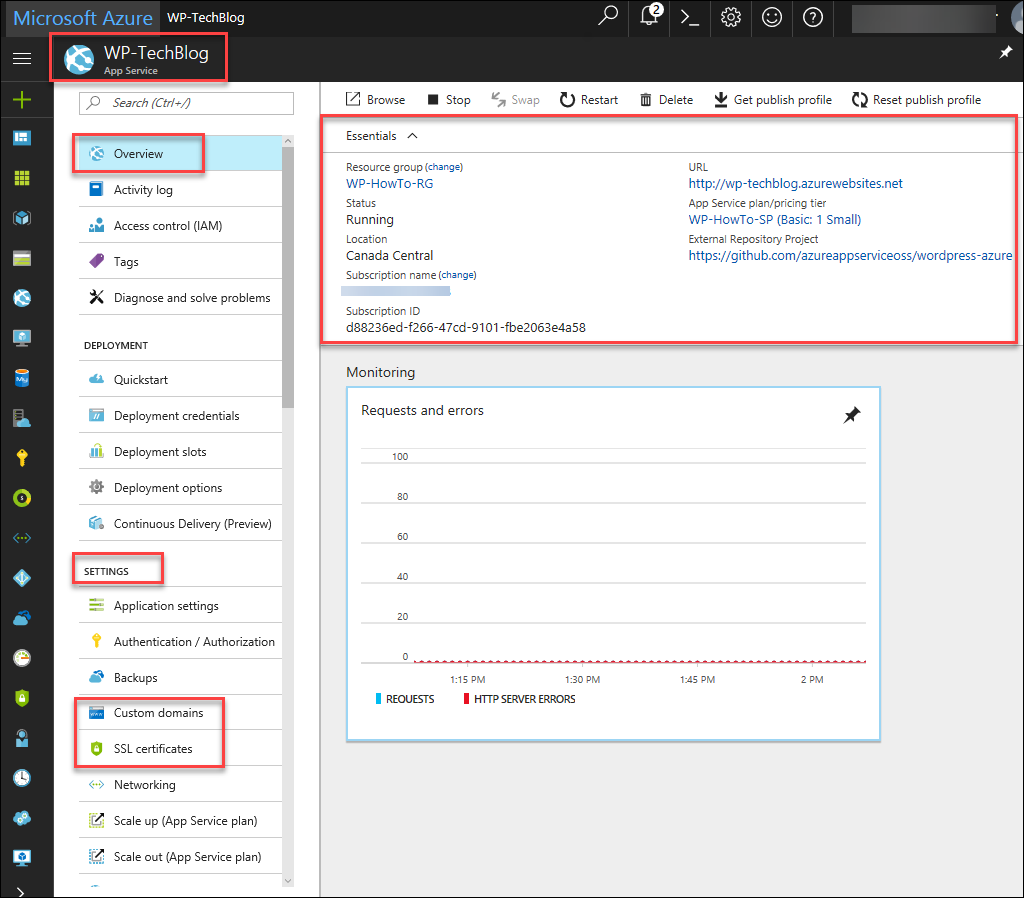The height and width of the screenshot is (898, 1024).
Task: Click Get publish profile
Action: 773,99
